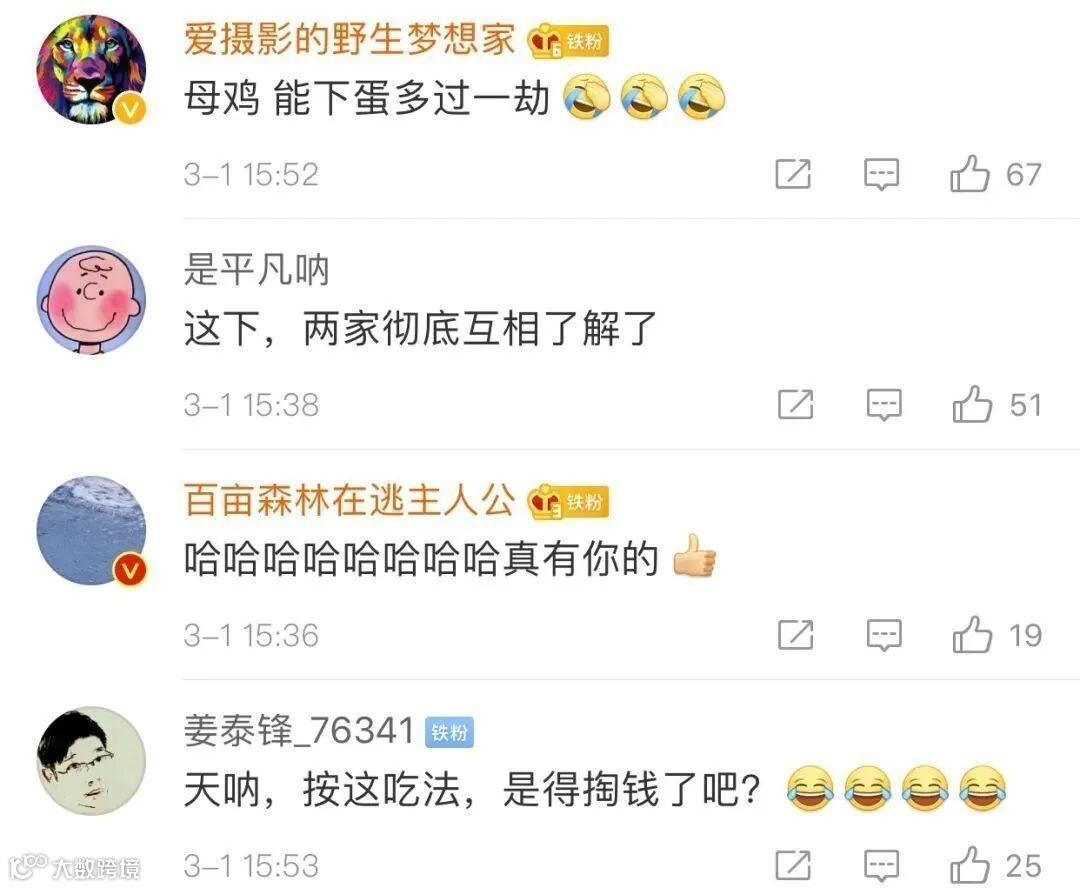1080x888 pixels.
Task: Open the Charlie Brown cartoon avatar
Action: click(x=91, y=300)
